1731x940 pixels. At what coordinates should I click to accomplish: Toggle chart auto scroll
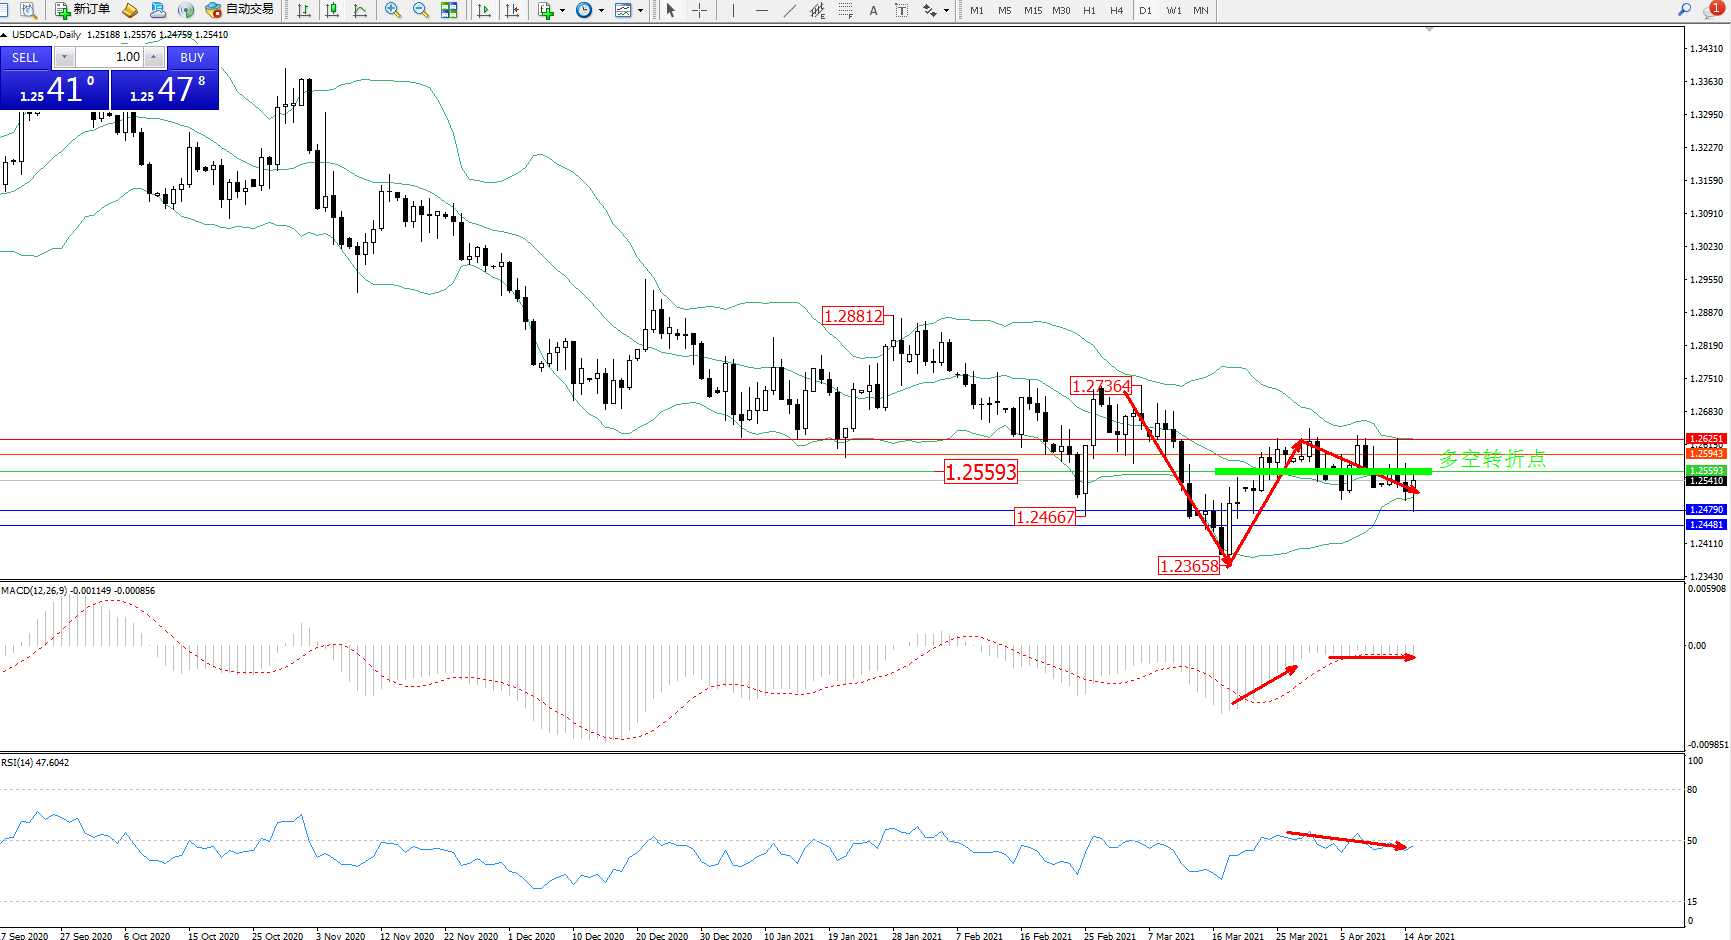[484, 10]
